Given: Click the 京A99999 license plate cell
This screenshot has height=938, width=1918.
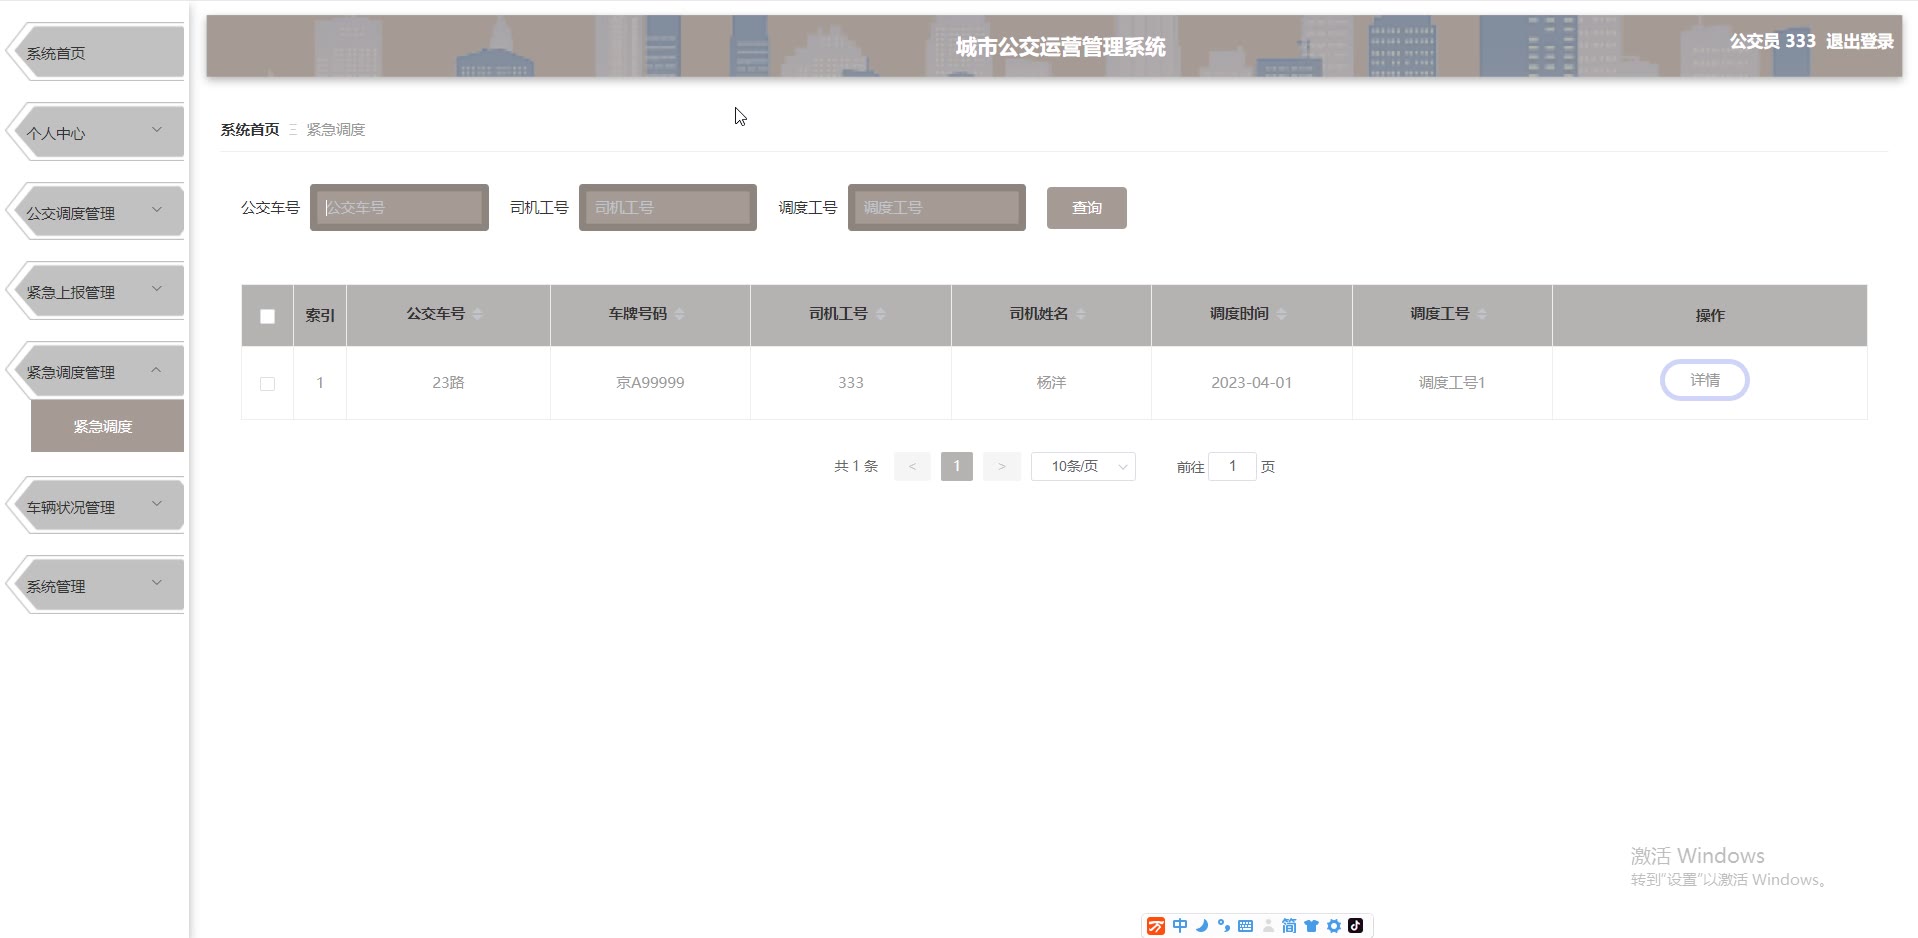Looking at the screenshot, I should click(650, 383).
